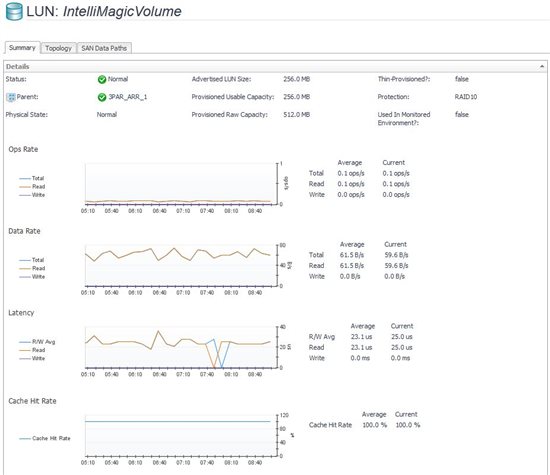Open the 3PAR_ARR_1 parent link
Viewport: 550px width, 475px height.
(x=128, y=97)
